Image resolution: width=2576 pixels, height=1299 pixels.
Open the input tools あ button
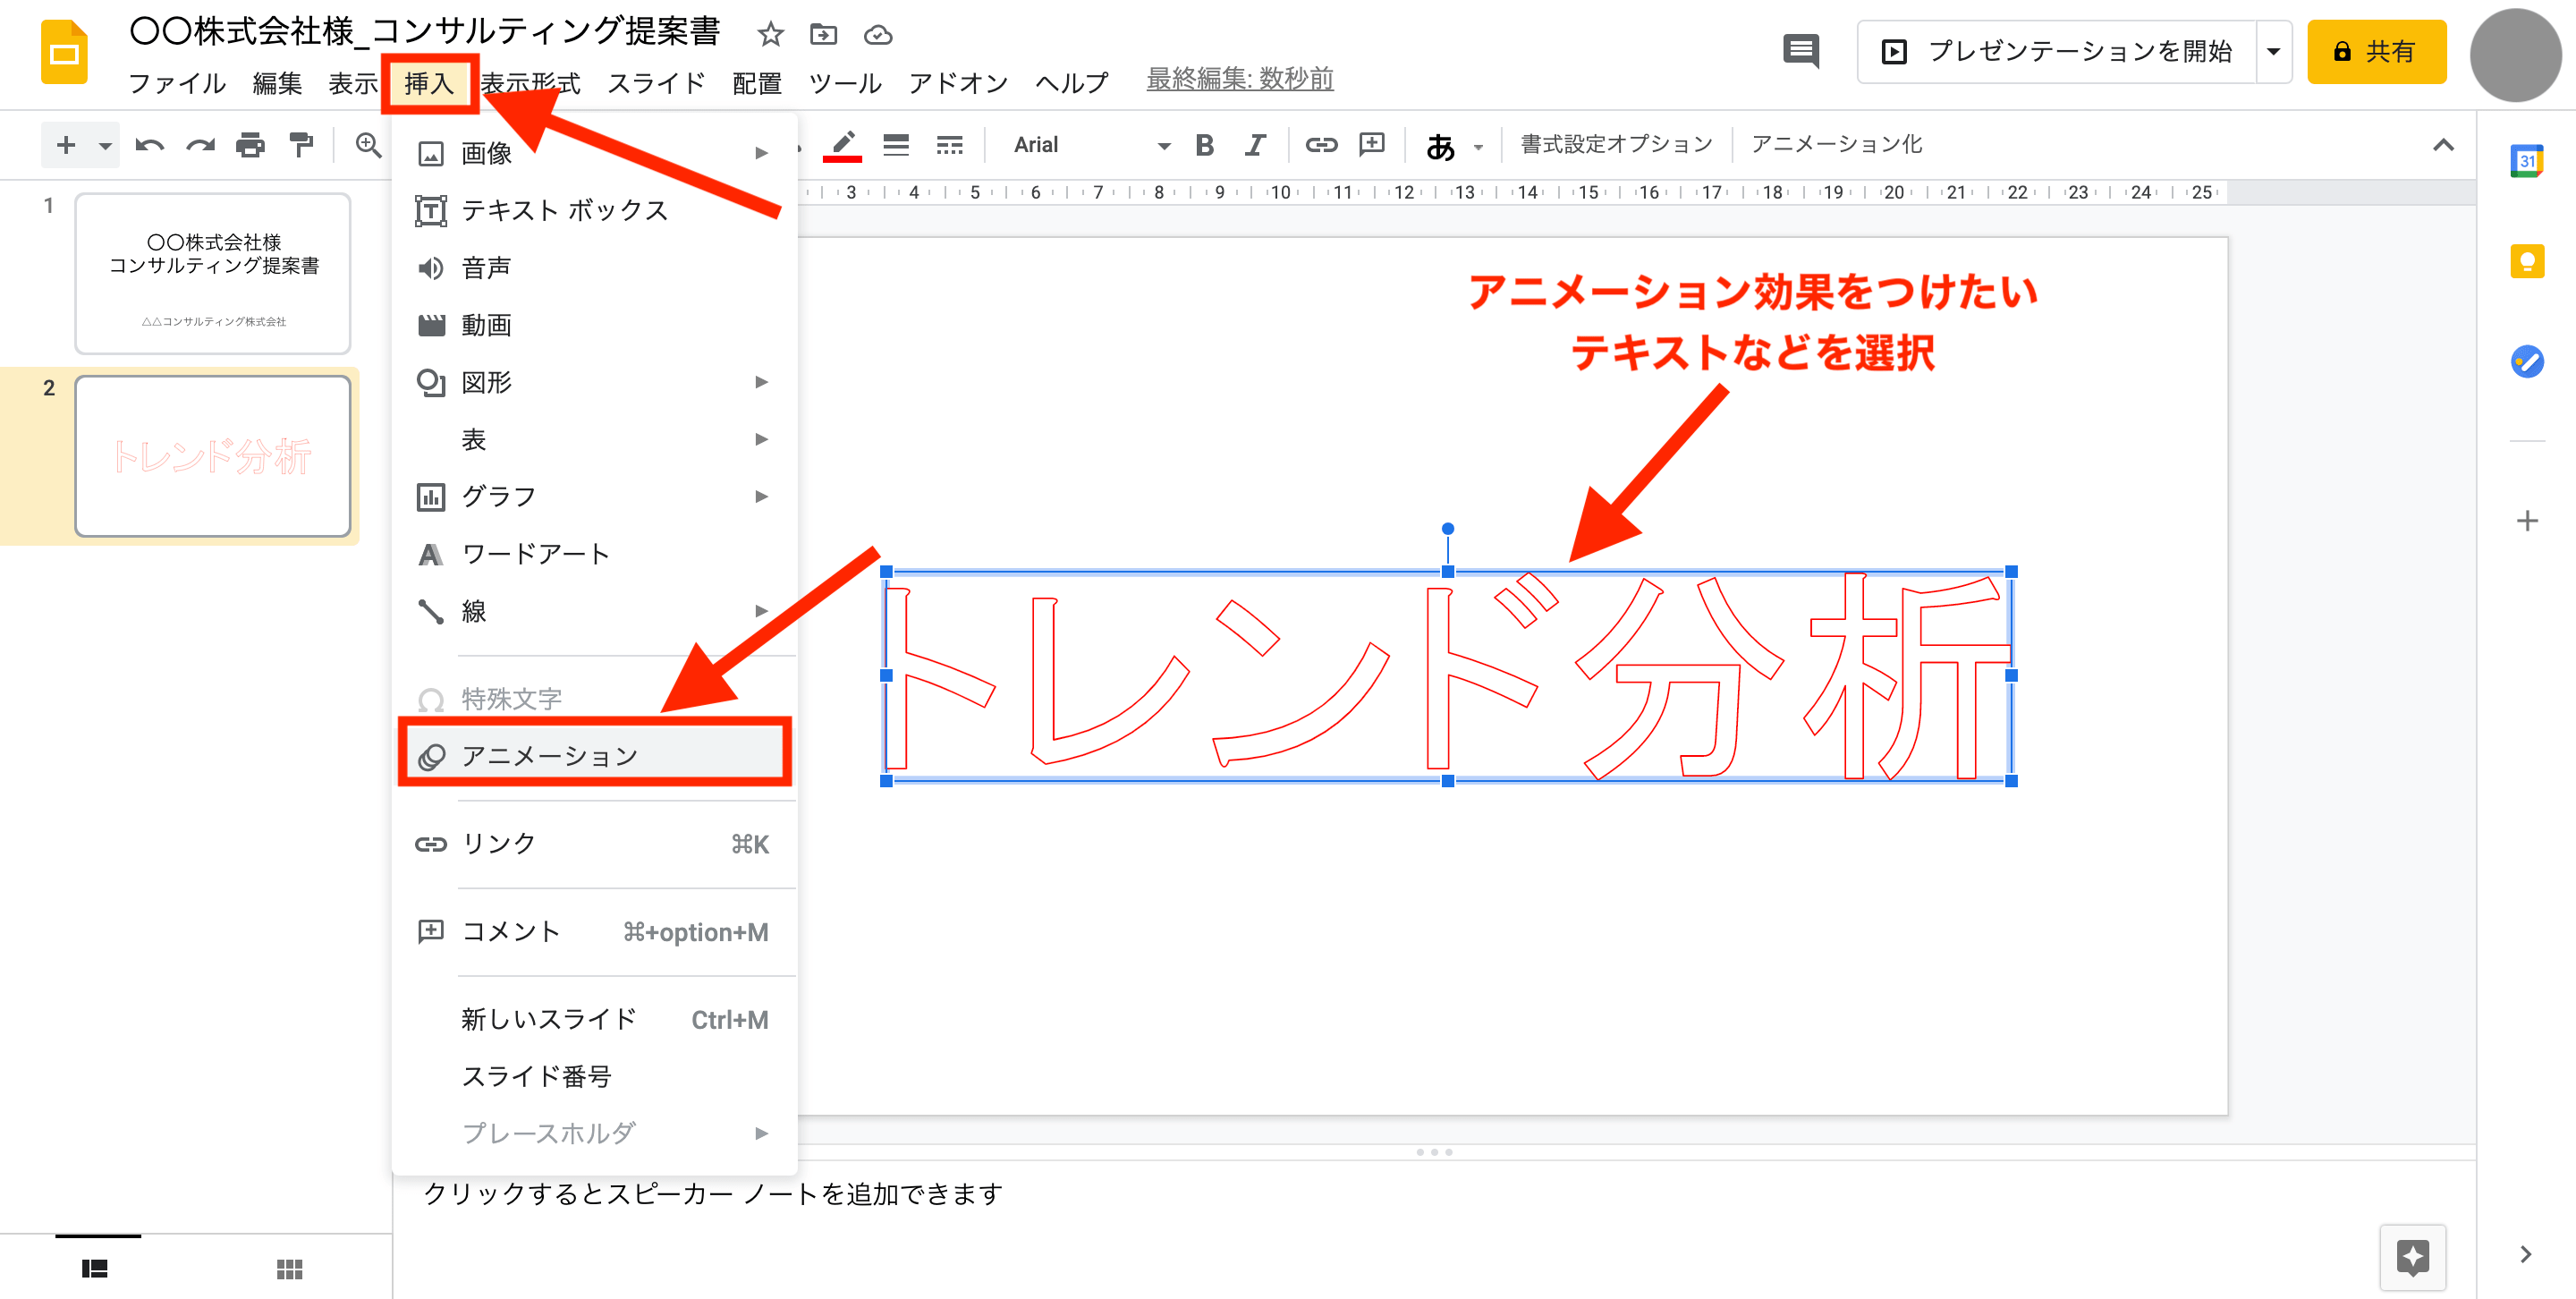[x=1440, y=146]
